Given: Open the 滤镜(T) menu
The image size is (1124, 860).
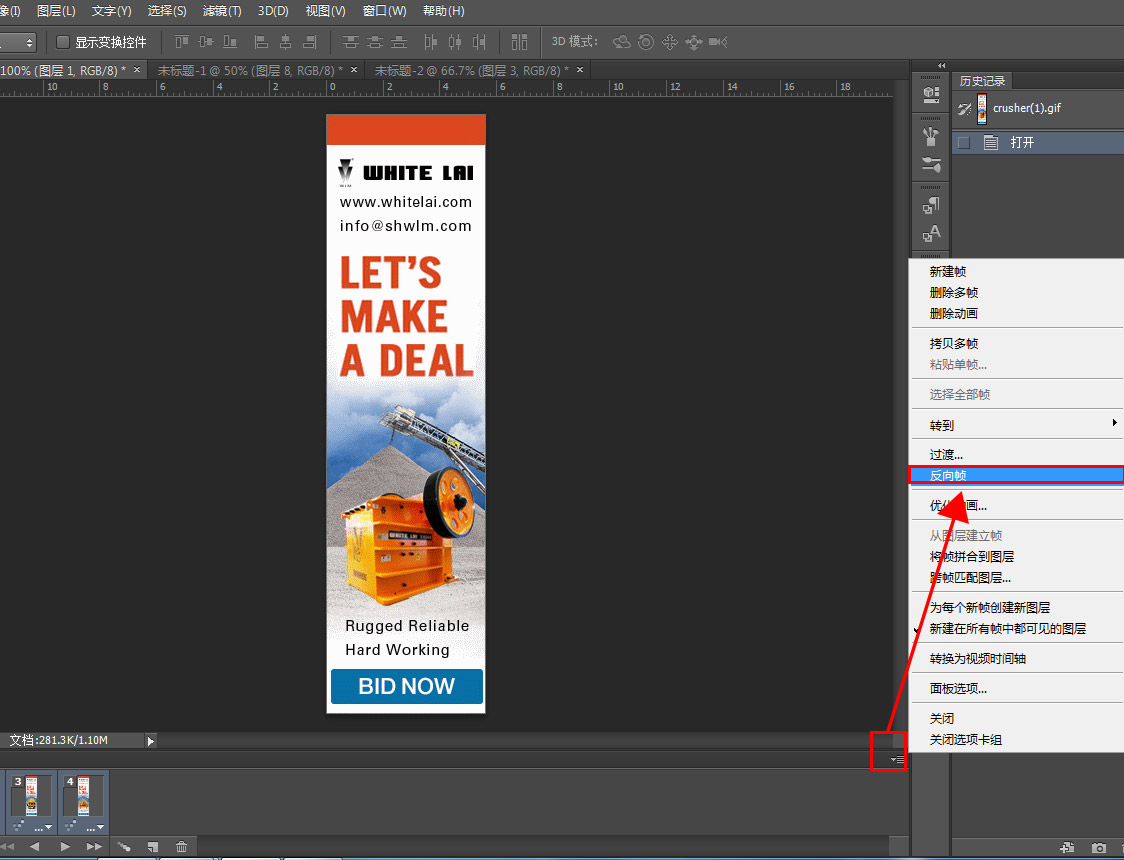Looking at the screenshot, I should click(x=222, y=11).
